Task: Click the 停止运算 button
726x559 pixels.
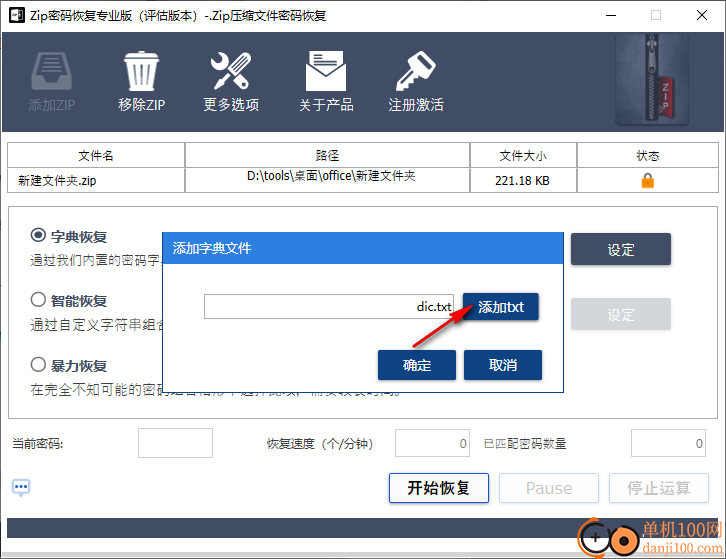Action: pos(659,488)
